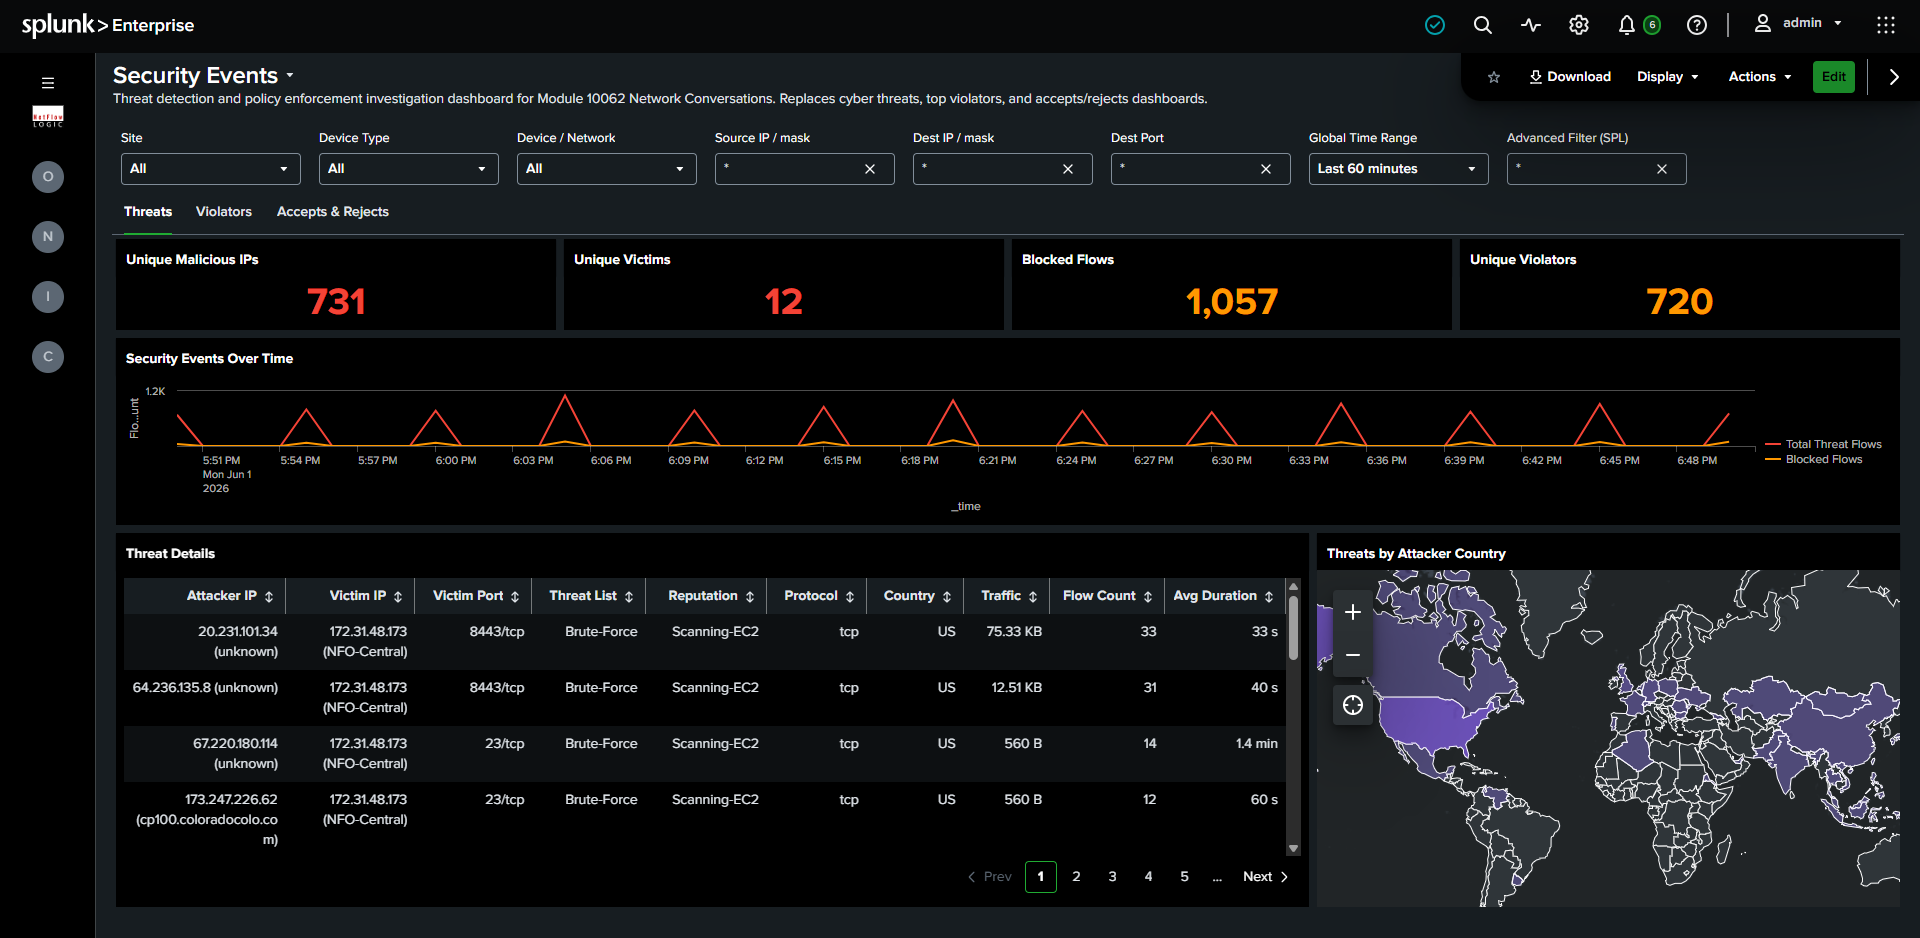
Task: Select attacker IP 67.220.180.114 cell
Action: (205, 754)
